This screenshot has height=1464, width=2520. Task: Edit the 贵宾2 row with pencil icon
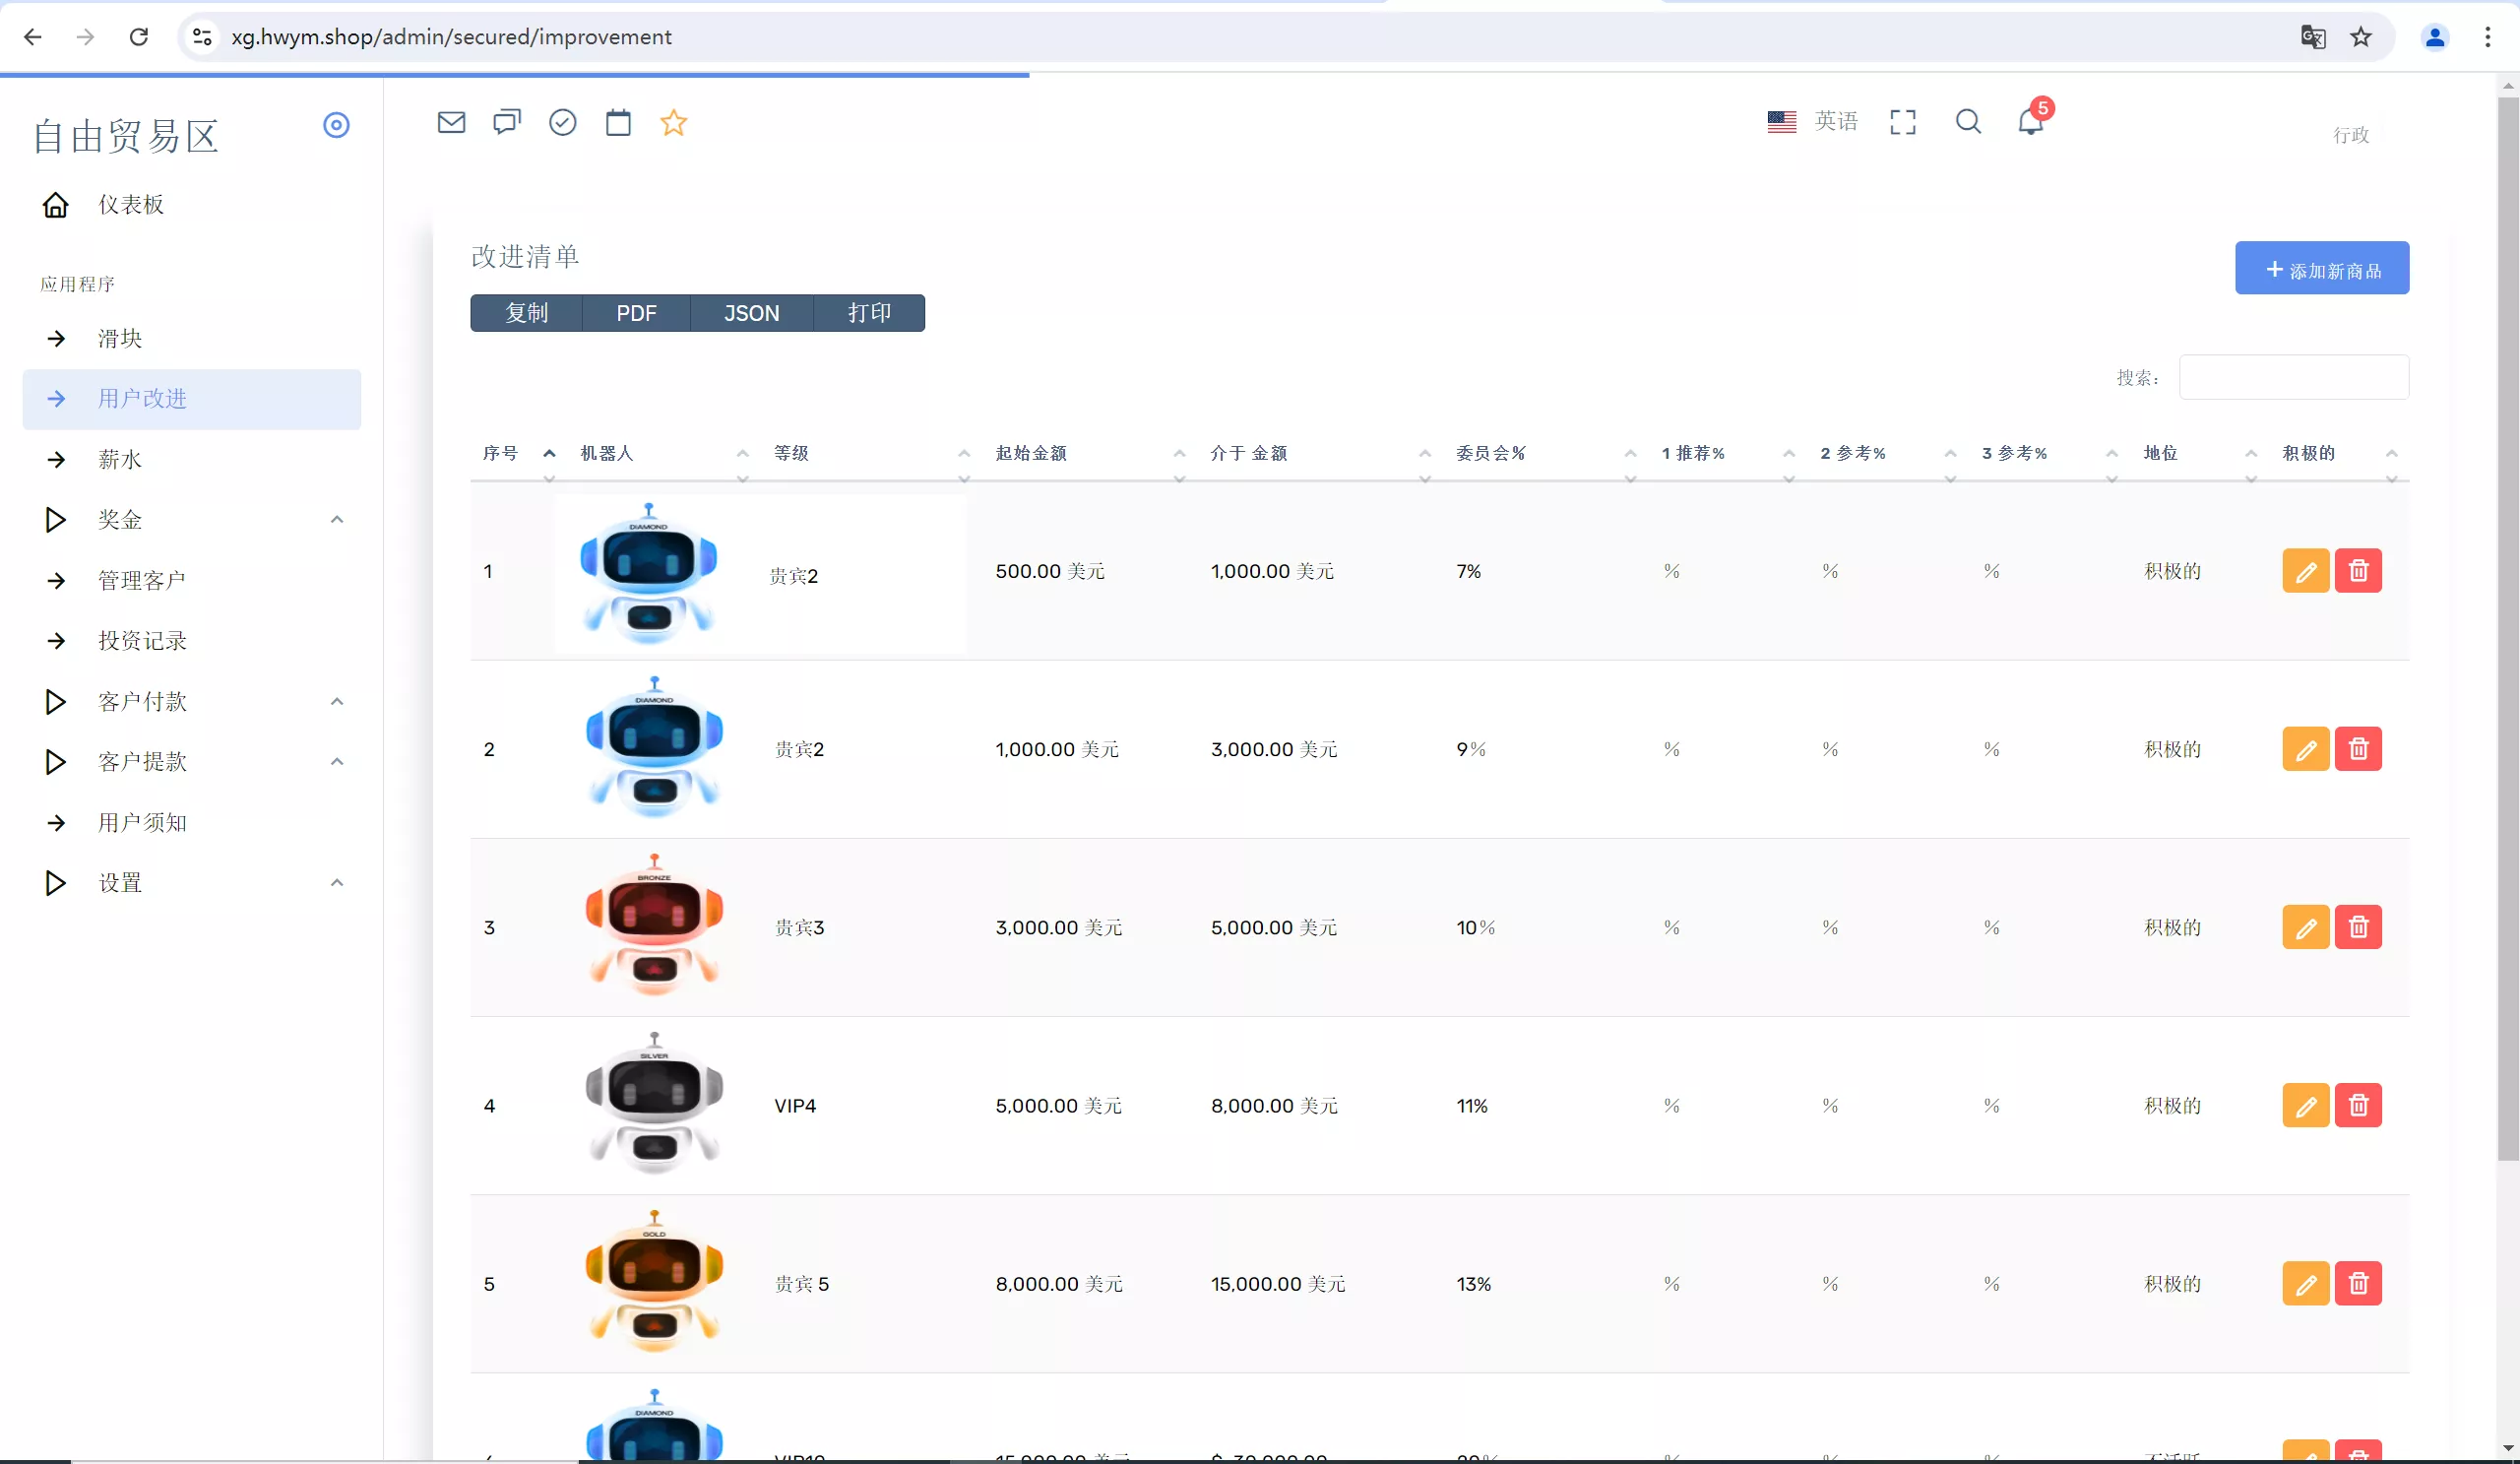(x=2306, y=570)
